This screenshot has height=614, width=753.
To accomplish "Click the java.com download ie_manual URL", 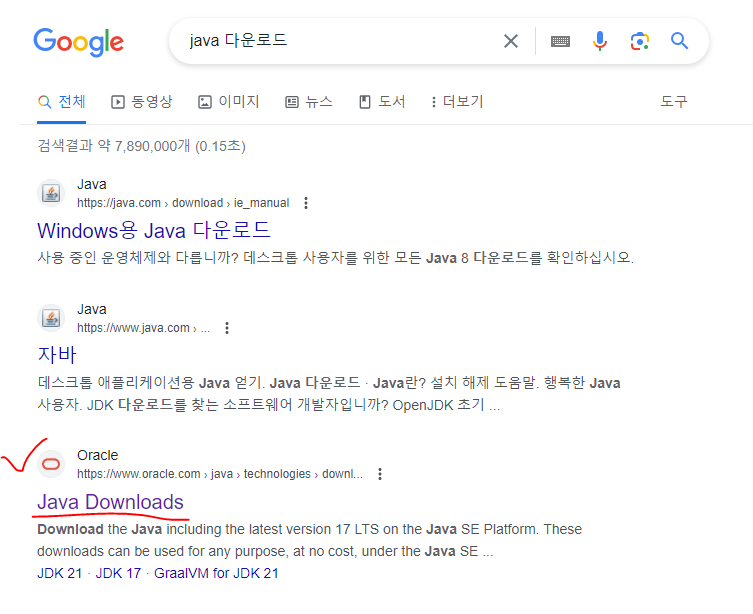I will pos(183,203).
